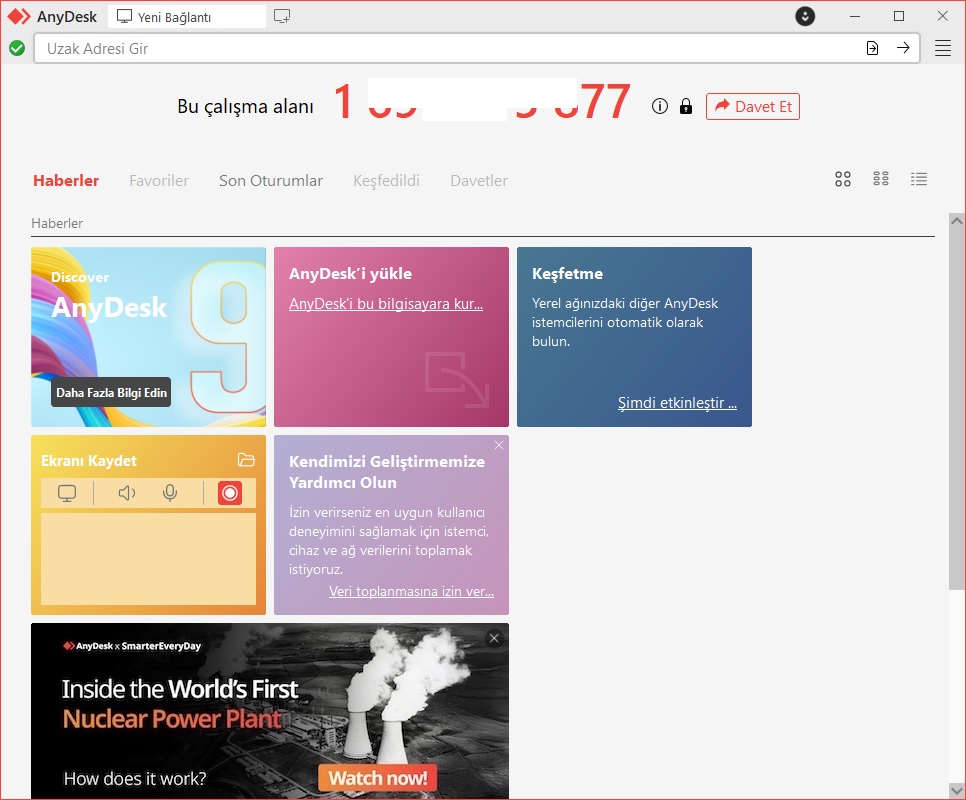
Task: Click the Davet Et button
Action: [753, 107]
